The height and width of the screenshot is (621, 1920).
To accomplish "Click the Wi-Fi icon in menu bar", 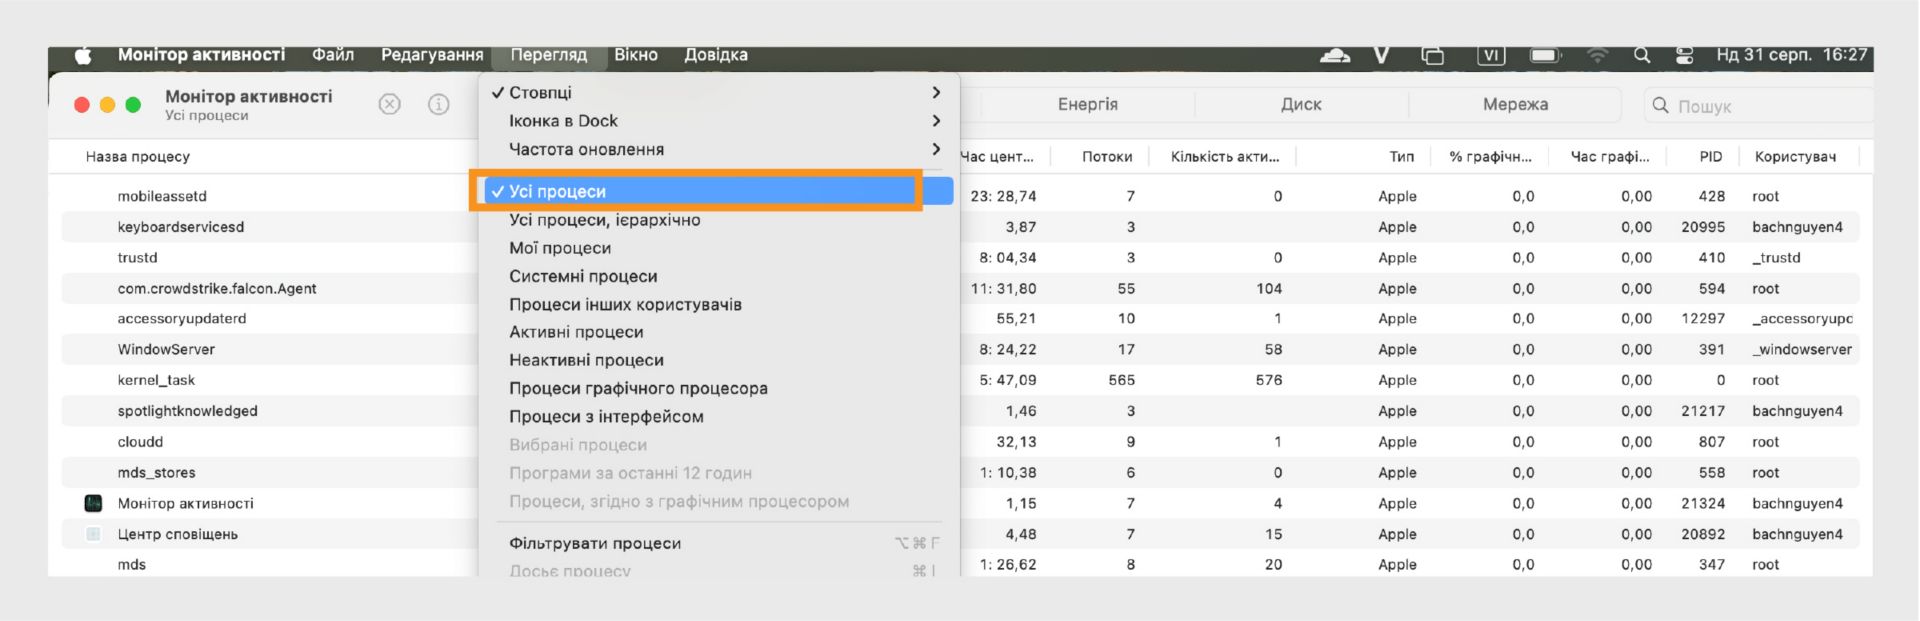I will click(1597, 56).
